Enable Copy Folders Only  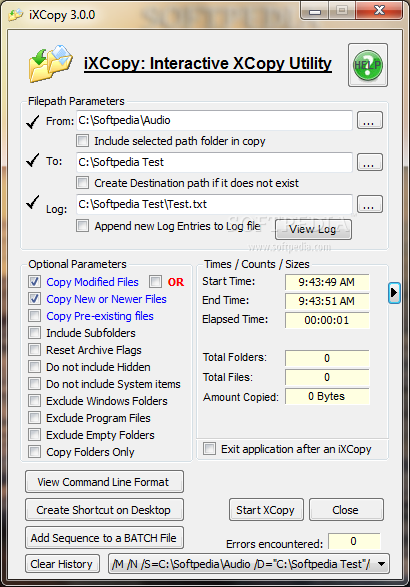click(34, 452)
